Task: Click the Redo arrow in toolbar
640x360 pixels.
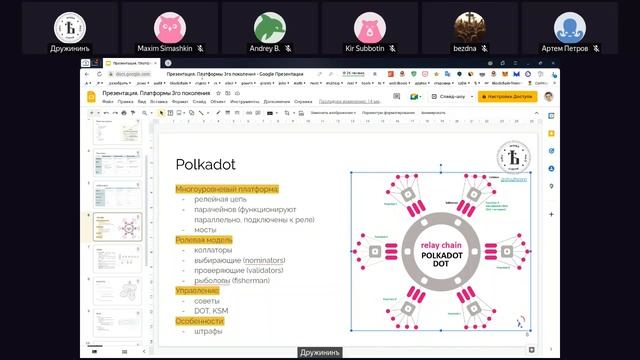Action: (115, 113)
